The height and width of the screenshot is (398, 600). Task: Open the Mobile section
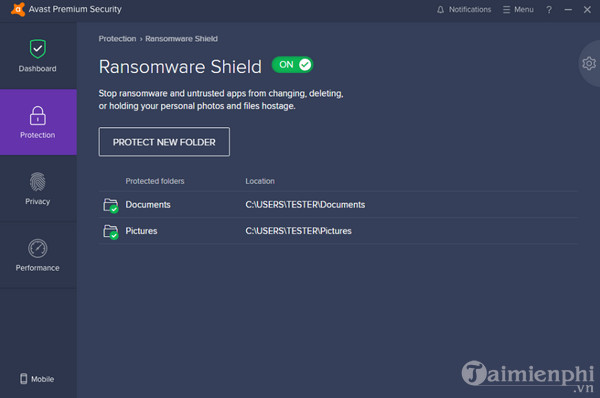pos(37,379)
